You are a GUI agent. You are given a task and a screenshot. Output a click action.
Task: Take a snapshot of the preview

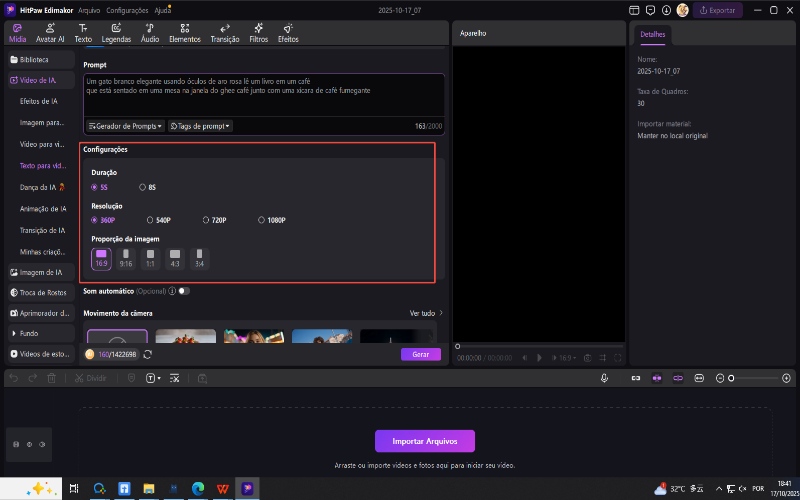click(587, 358)
